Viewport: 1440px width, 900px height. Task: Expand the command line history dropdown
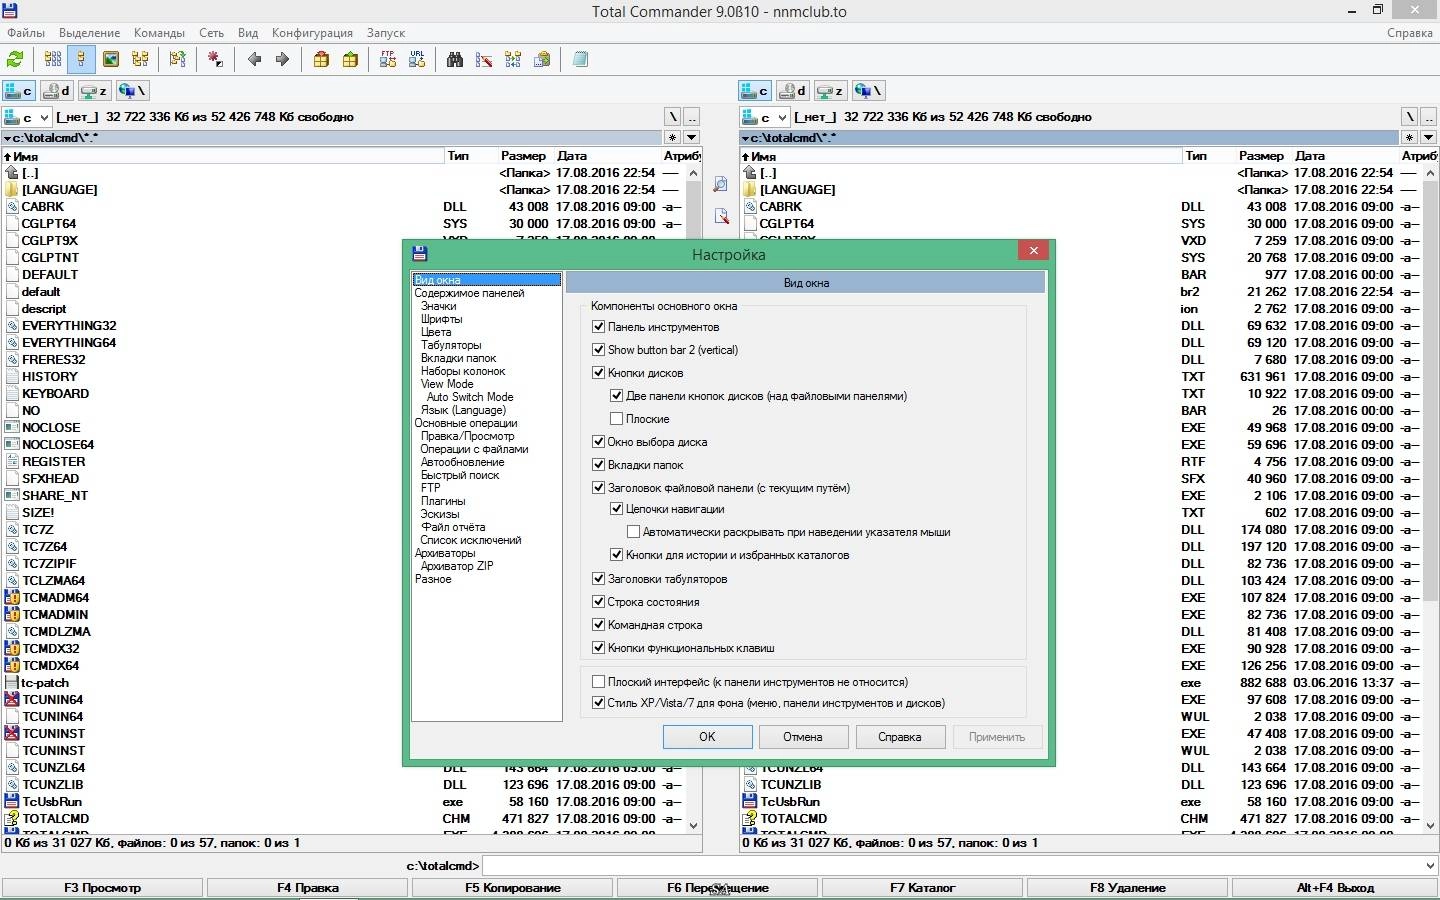[1428, 866]
